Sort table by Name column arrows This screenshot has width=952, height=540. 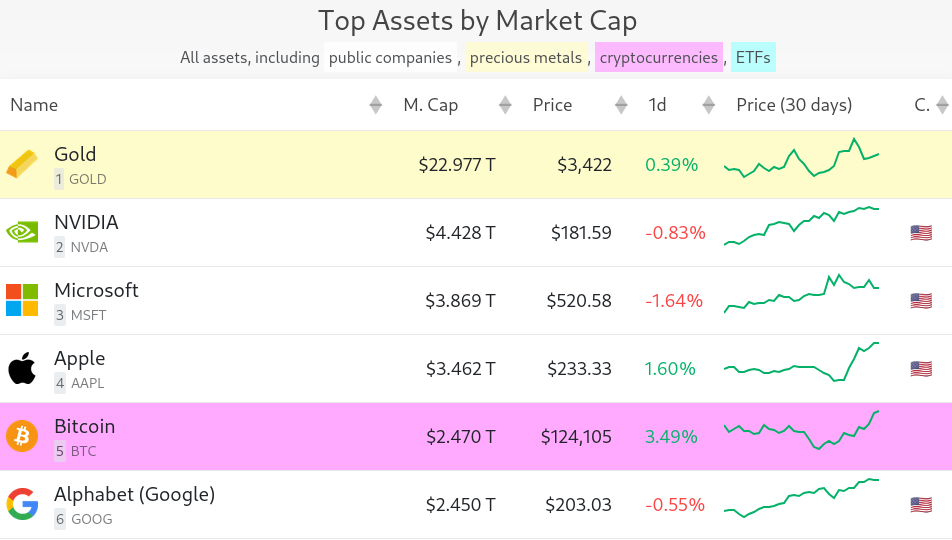coord(375,105)
